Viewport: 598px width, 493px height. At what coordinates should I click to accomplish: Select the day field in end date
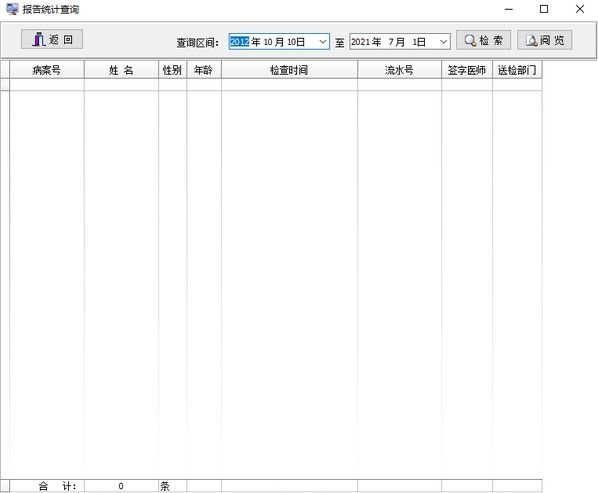[415, 42]
